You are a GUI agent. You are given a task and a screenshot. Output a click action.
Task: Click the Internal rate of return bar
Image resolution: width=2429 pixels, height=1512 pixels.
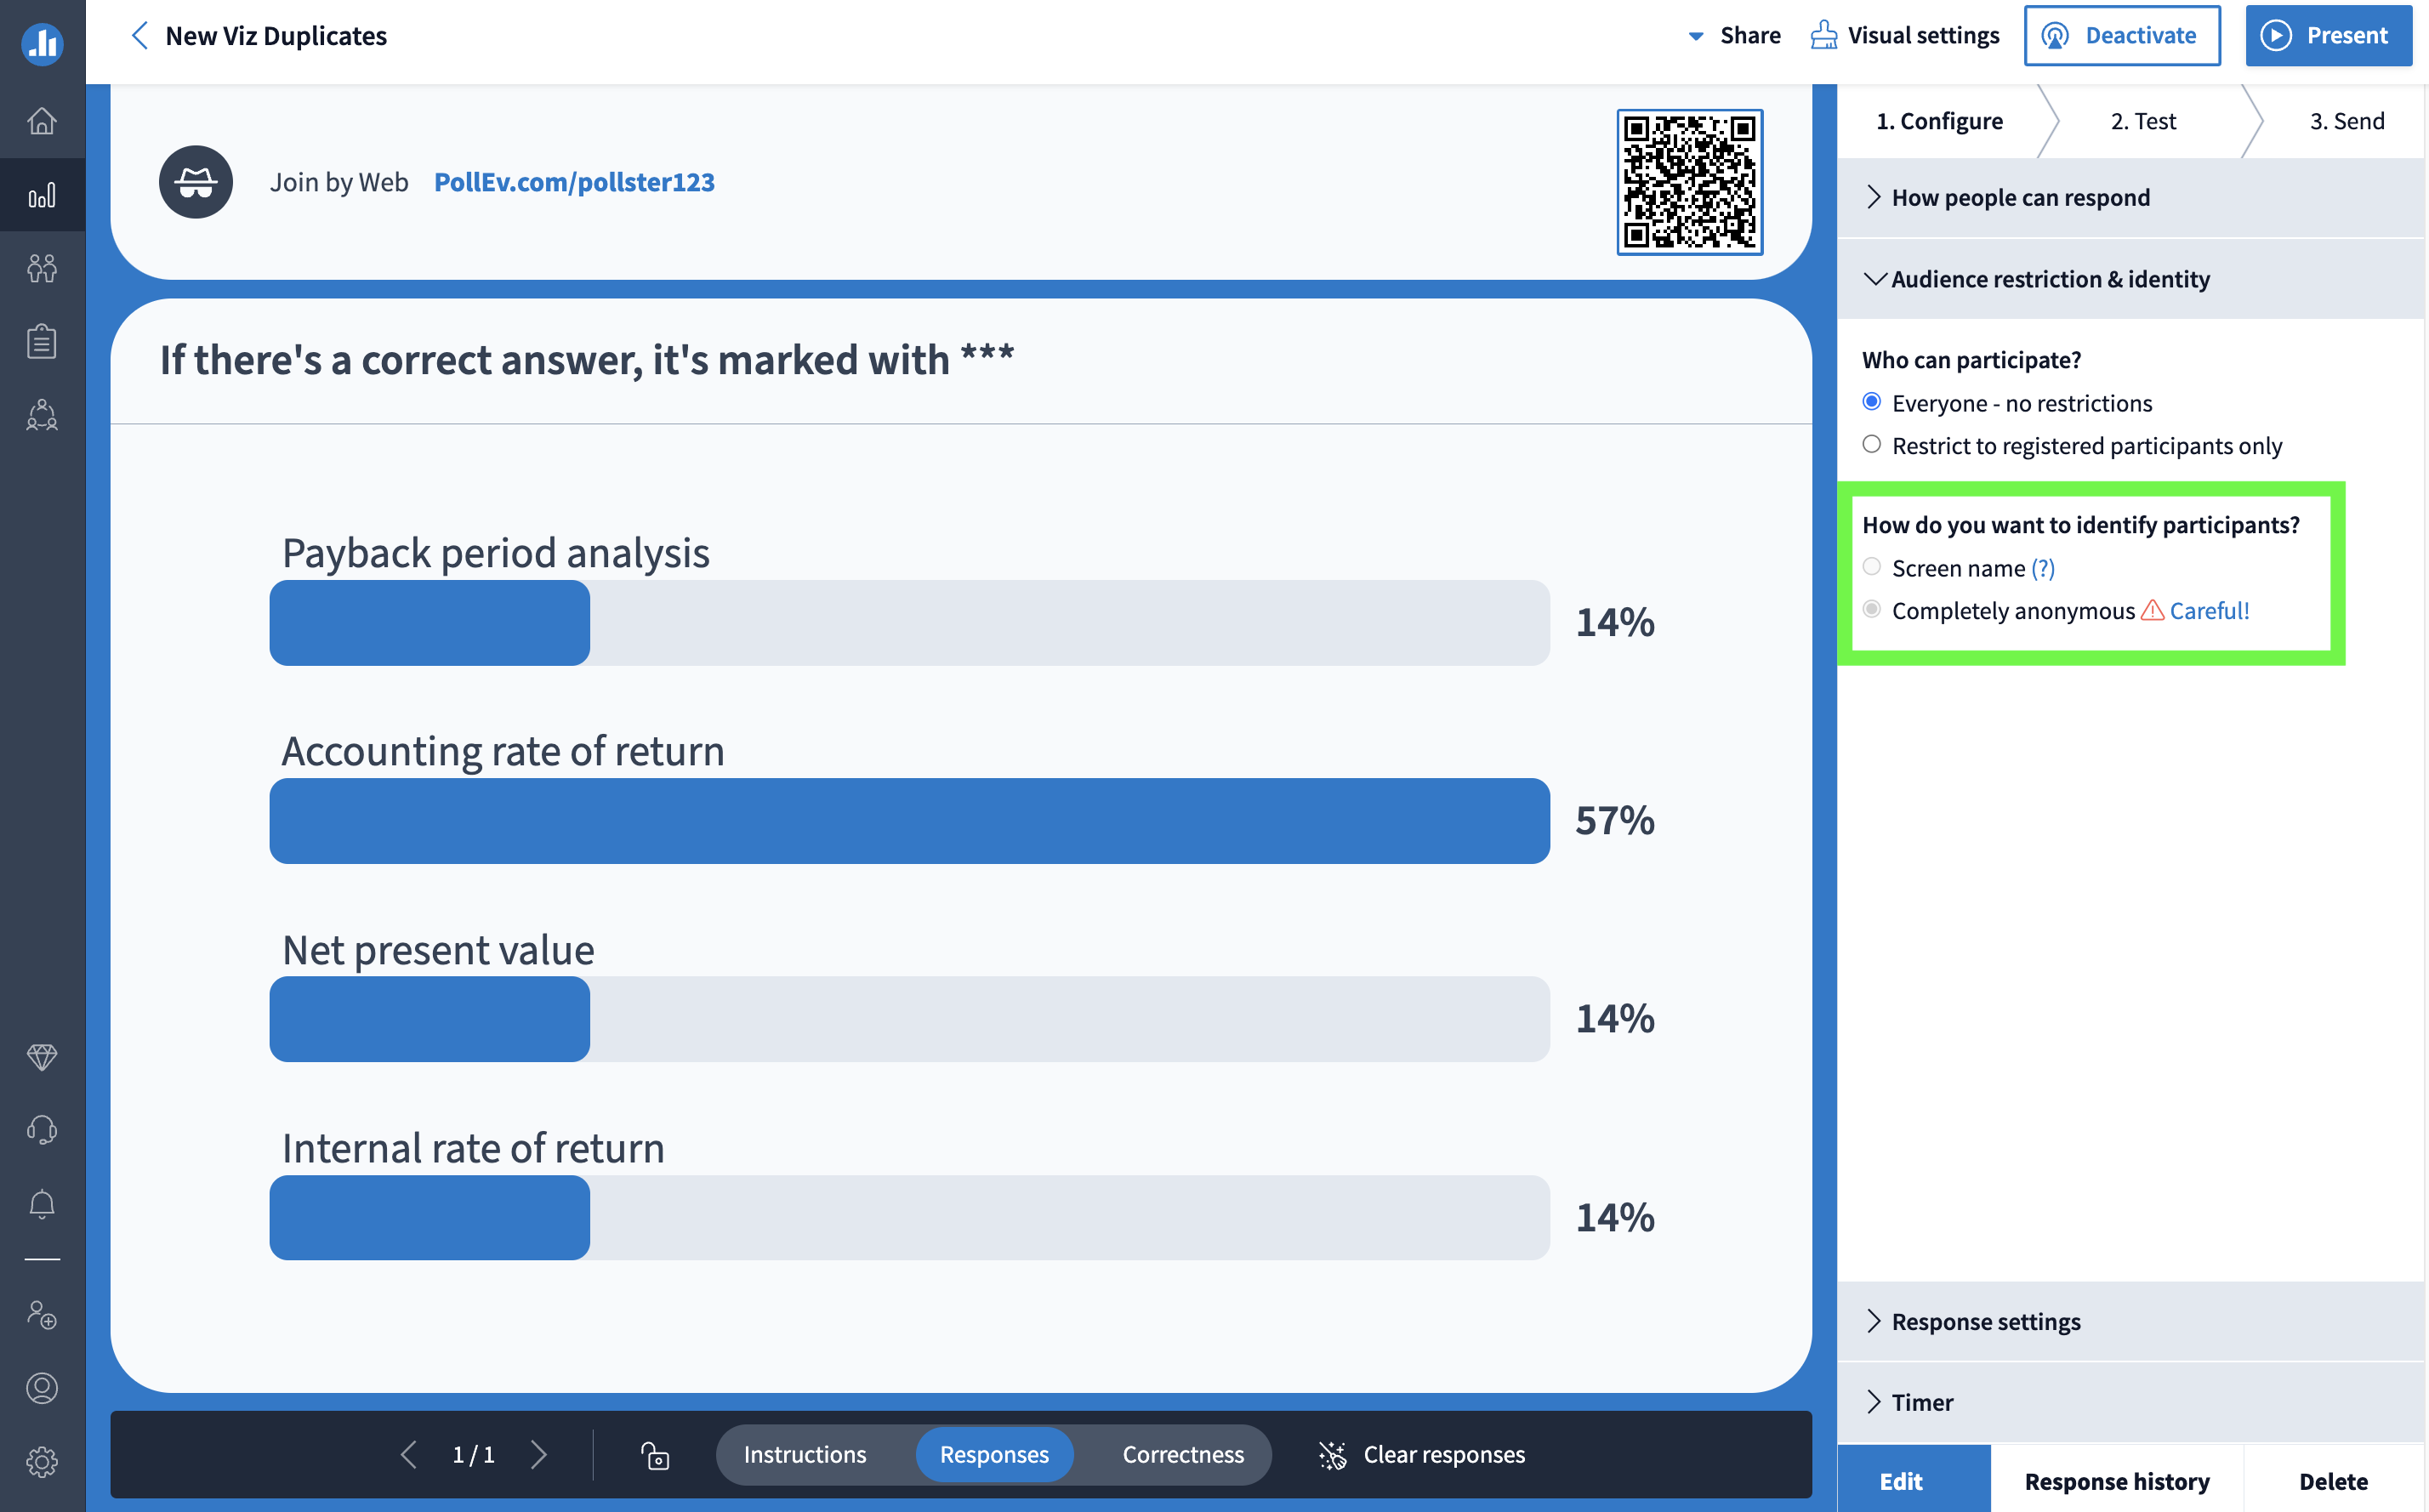(909, 1217)
